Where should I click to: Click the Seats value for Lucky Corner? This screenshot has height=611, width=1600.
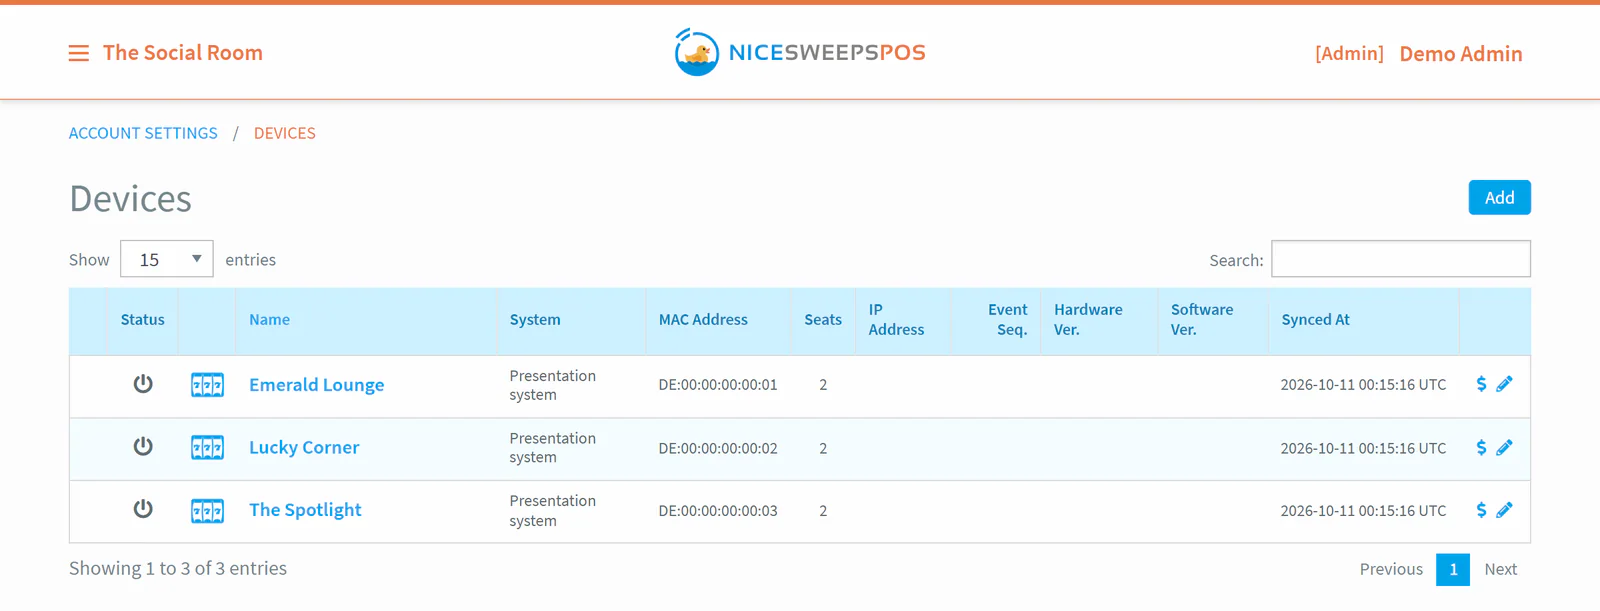823,448
